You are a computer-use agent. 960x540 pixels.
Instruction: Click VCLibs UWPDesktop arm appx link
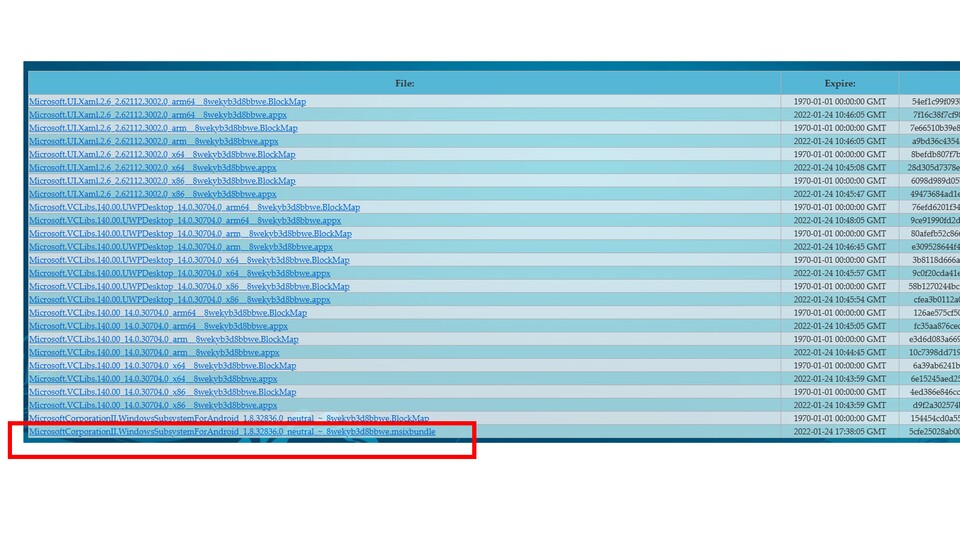pyautogui.click(x=180, y=247)
